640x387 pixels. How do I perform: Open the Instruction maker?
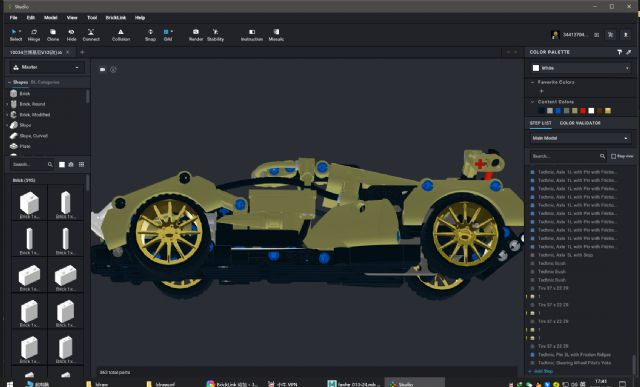(252, 35)
